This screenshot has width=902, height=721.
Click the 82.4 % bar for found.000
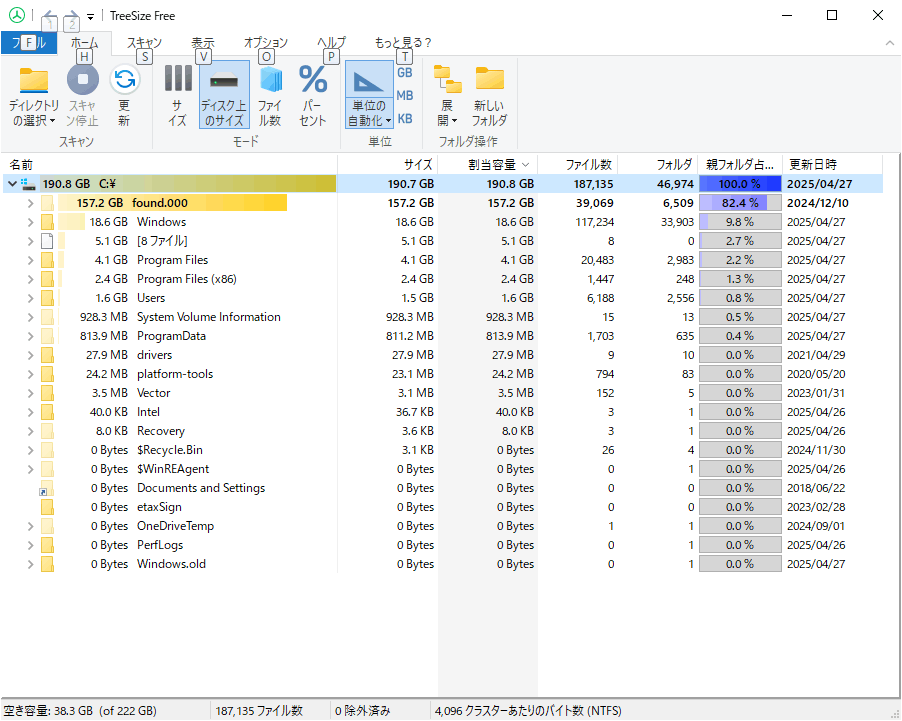740,203
